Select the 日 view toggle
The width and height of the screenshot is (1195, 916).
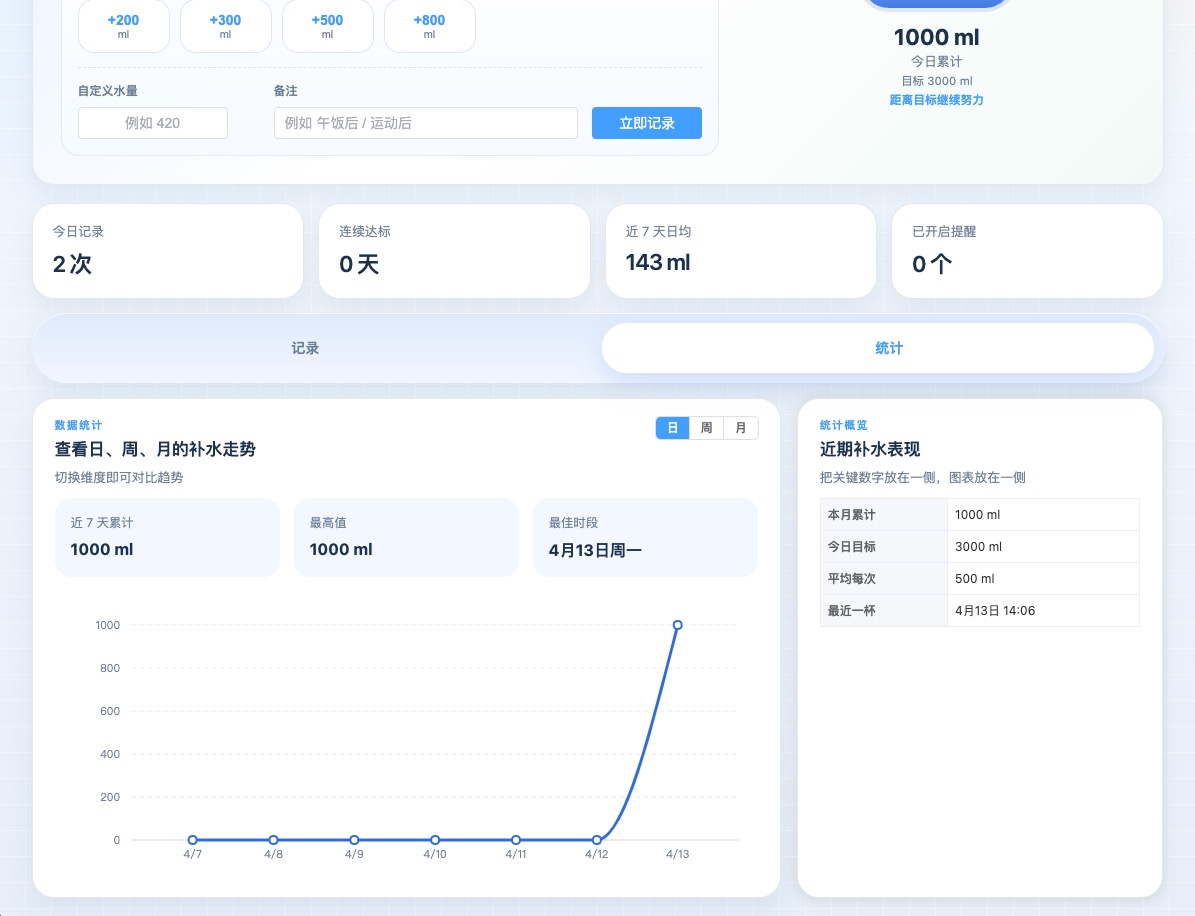click(672, 428)
